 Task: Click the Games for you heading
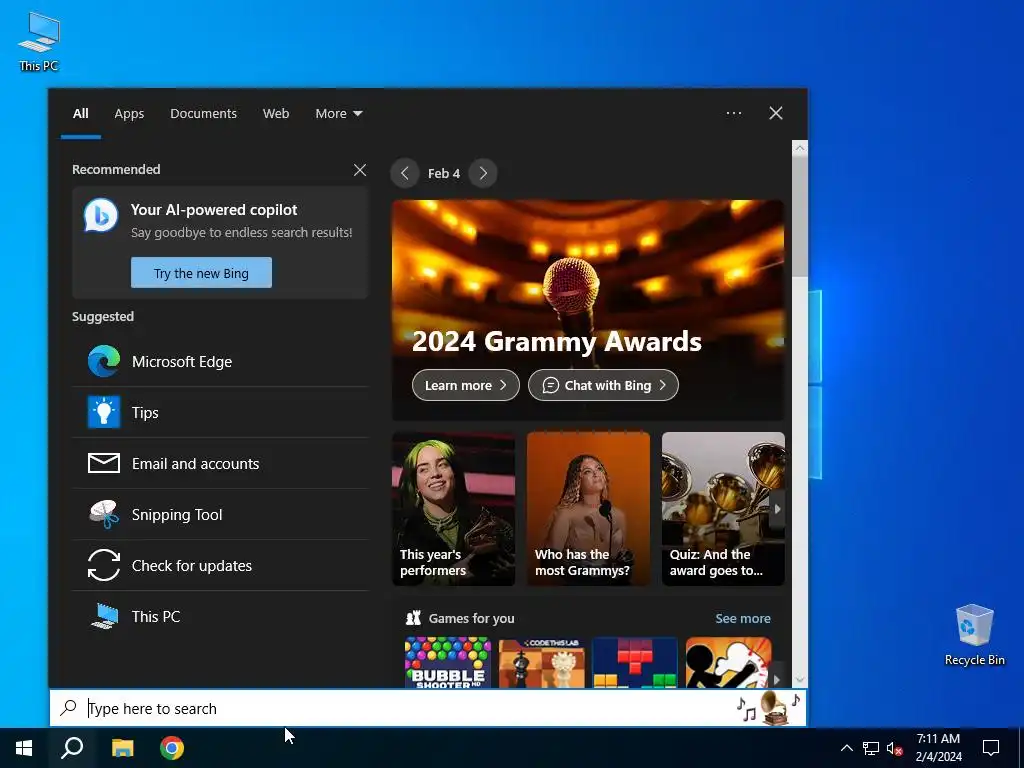click(x=472, y=618)
